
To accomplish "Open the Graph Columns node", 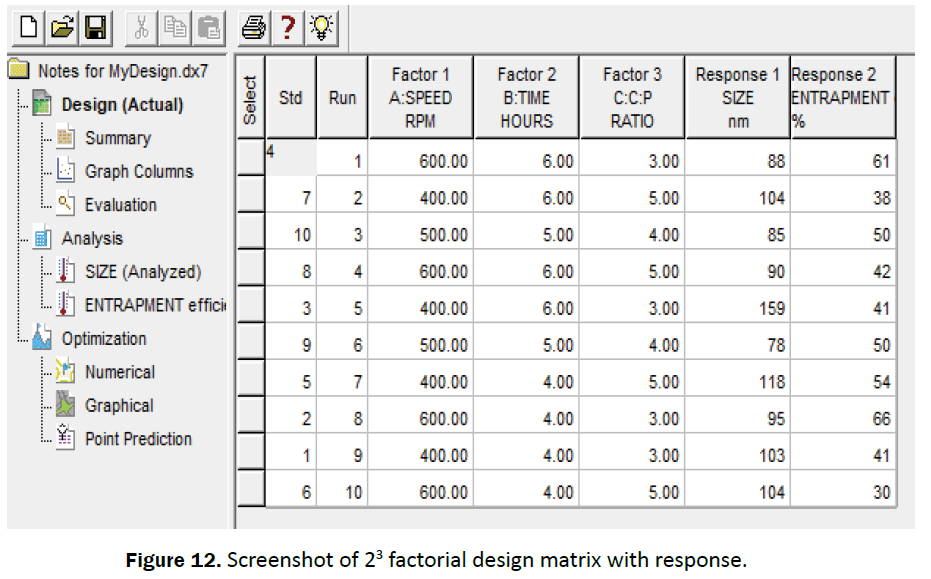I will point(139,172).
